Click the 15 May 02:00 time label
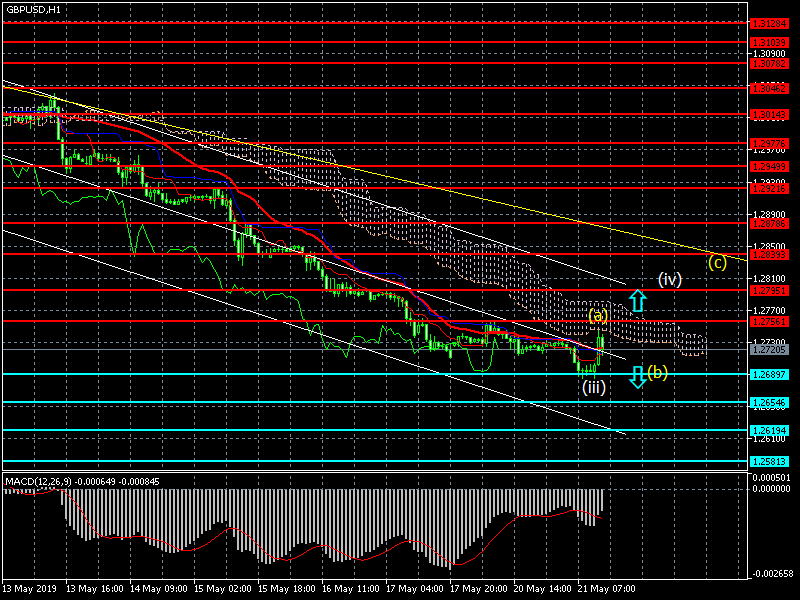 223,589
